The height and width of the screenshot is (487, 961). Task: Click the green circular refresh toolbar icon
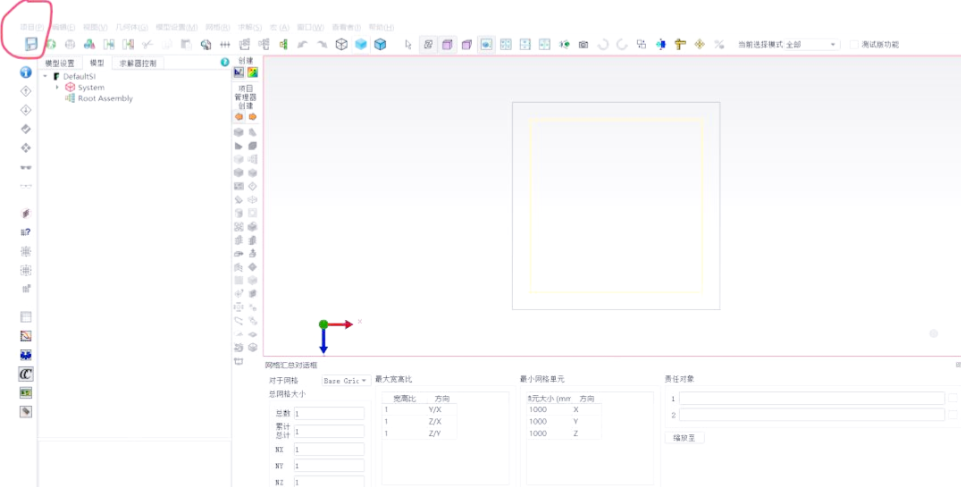(51, 44)
